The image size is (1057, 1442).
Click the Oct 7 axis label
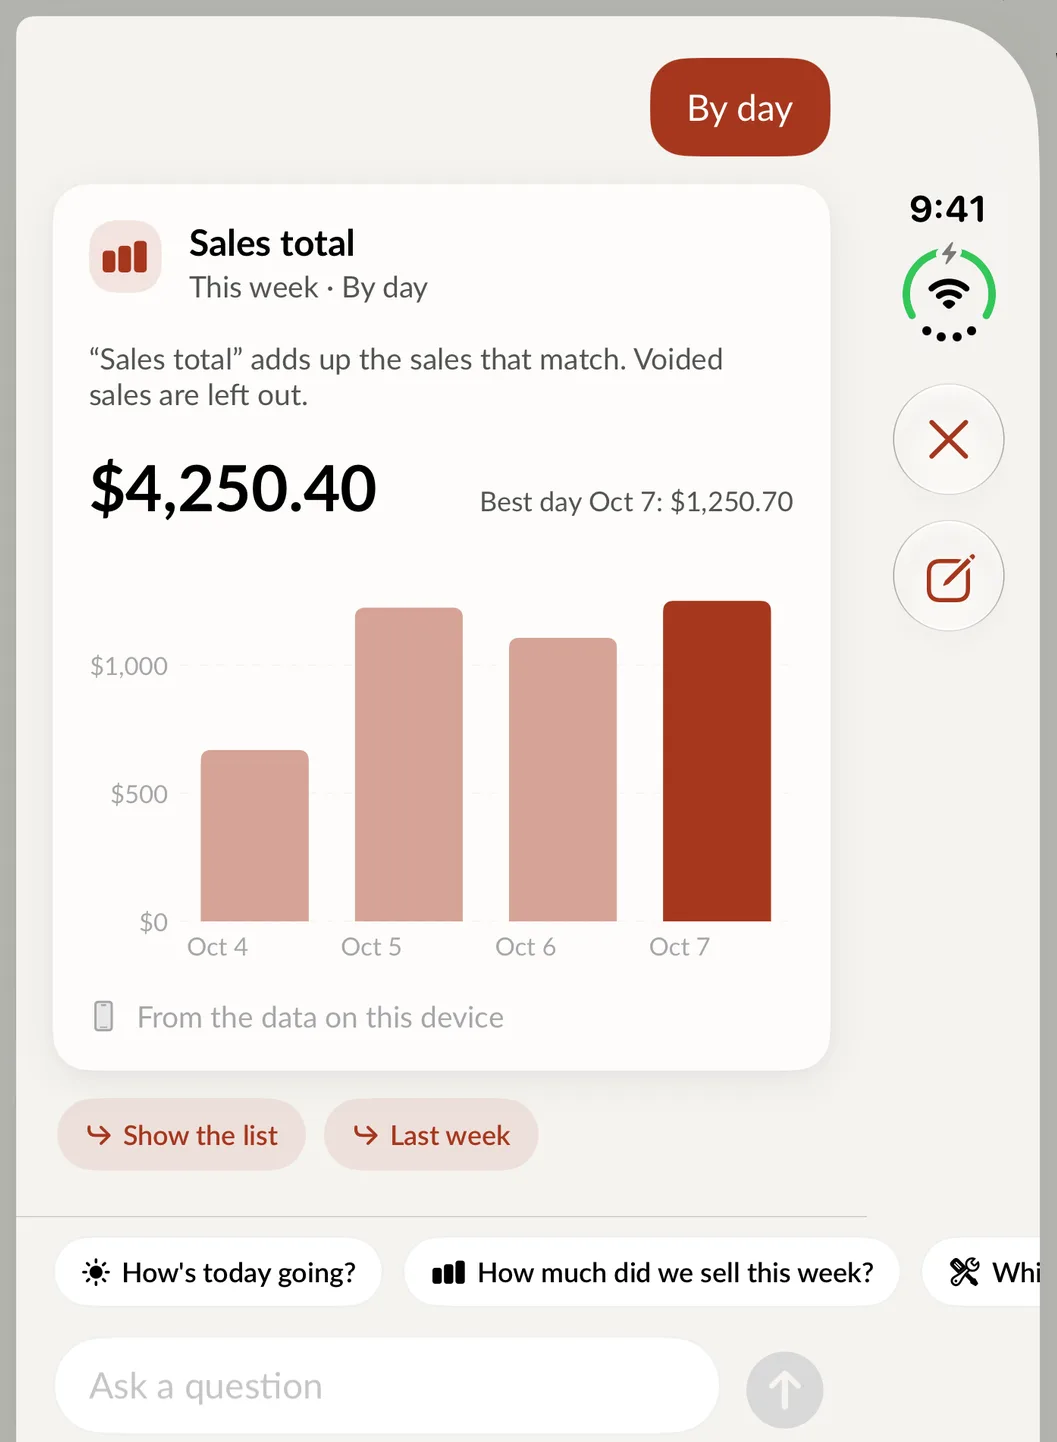679,947
